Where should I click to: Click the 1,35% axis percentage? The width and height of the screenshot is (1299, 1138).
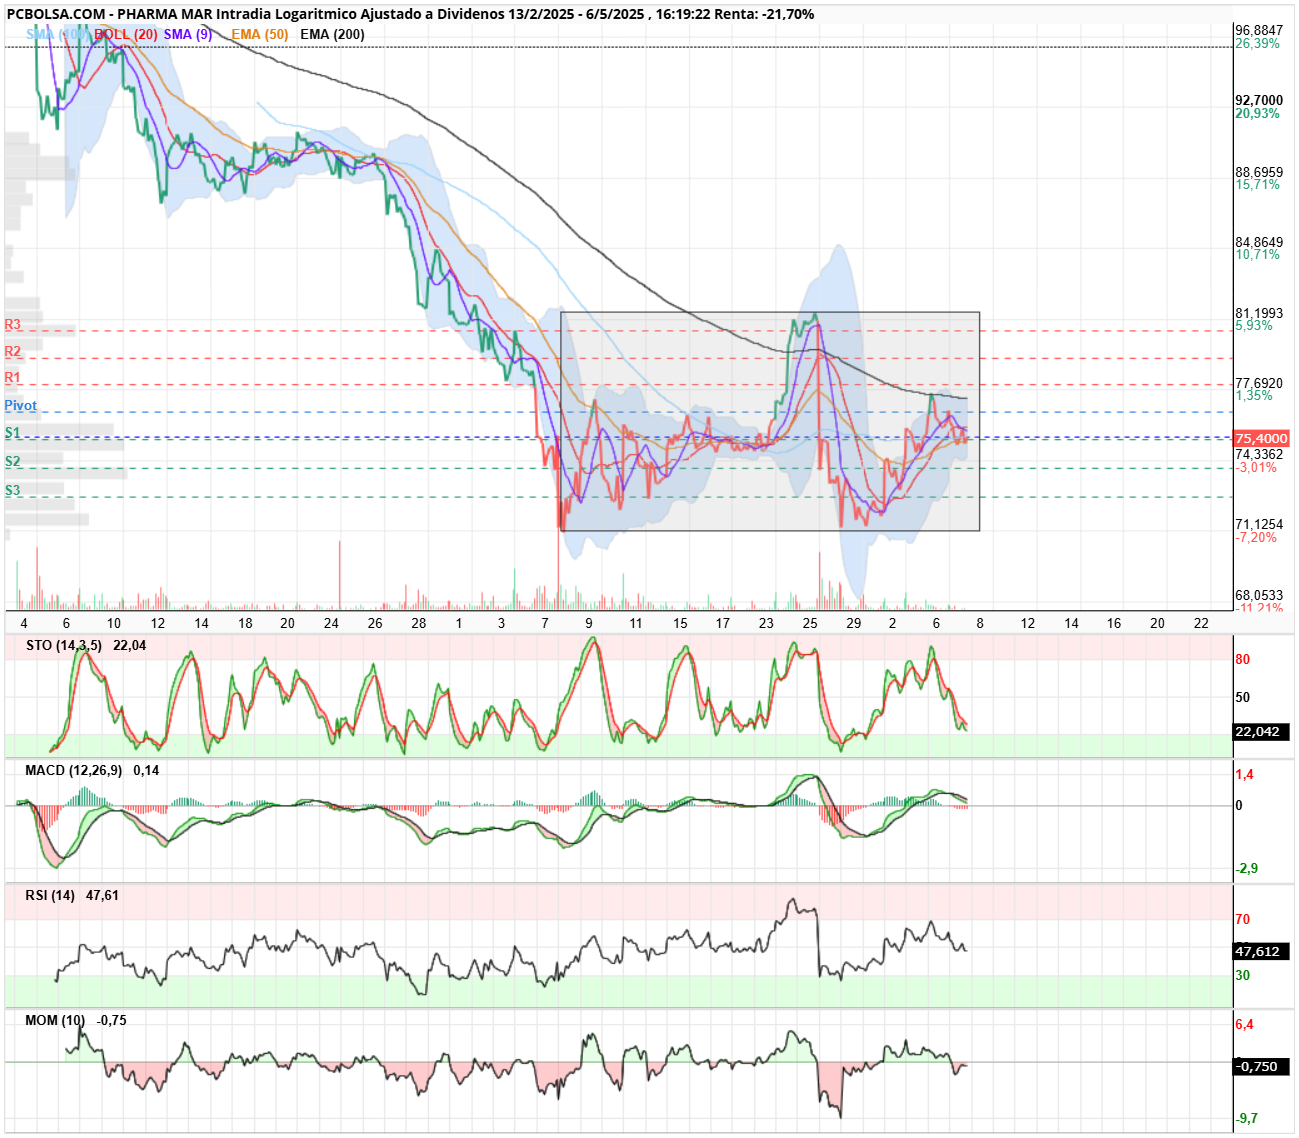tap(1254, 396)
